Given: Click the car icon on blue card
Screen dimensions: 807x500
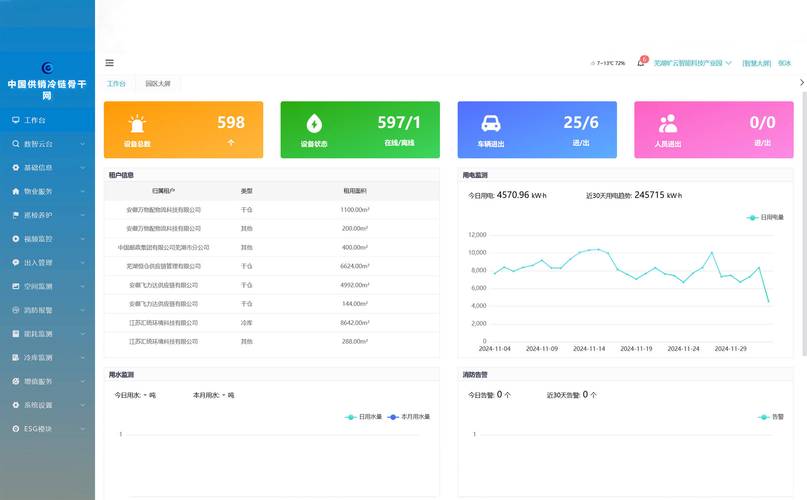Looking at the screenshot, I should coord(490,124).
